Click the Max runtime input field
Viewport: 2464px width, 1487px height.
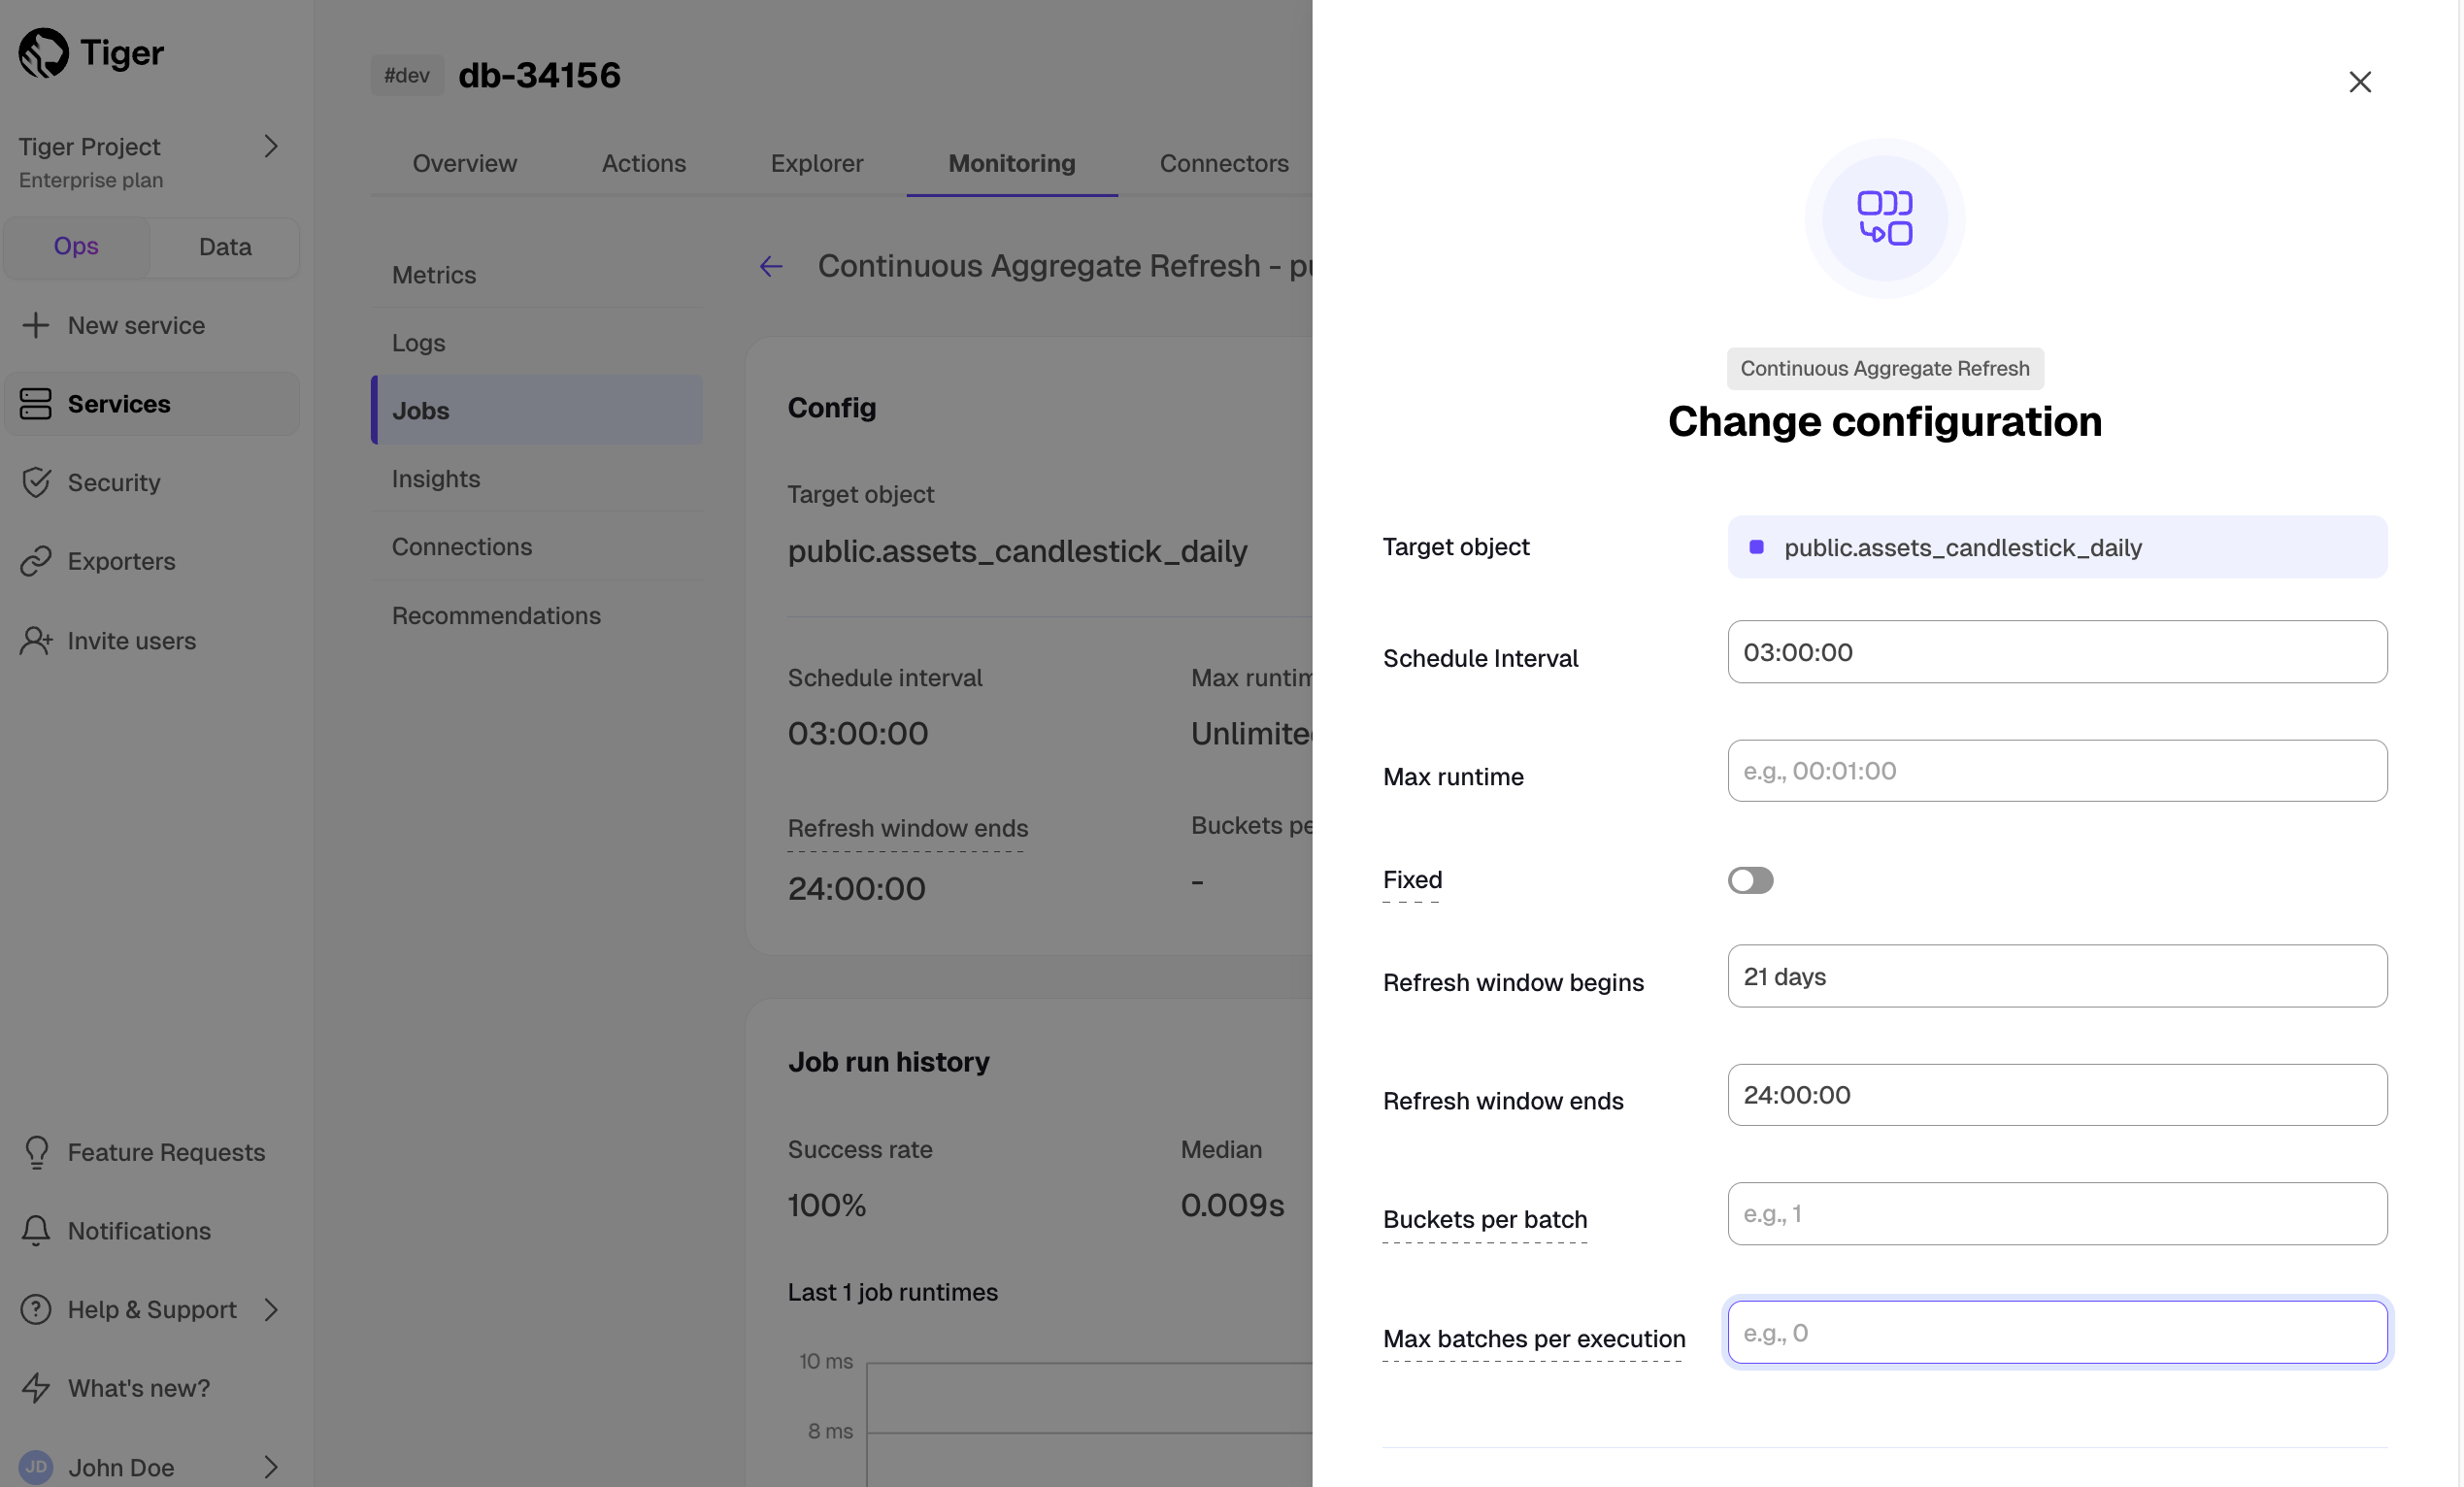(2057, 771)
